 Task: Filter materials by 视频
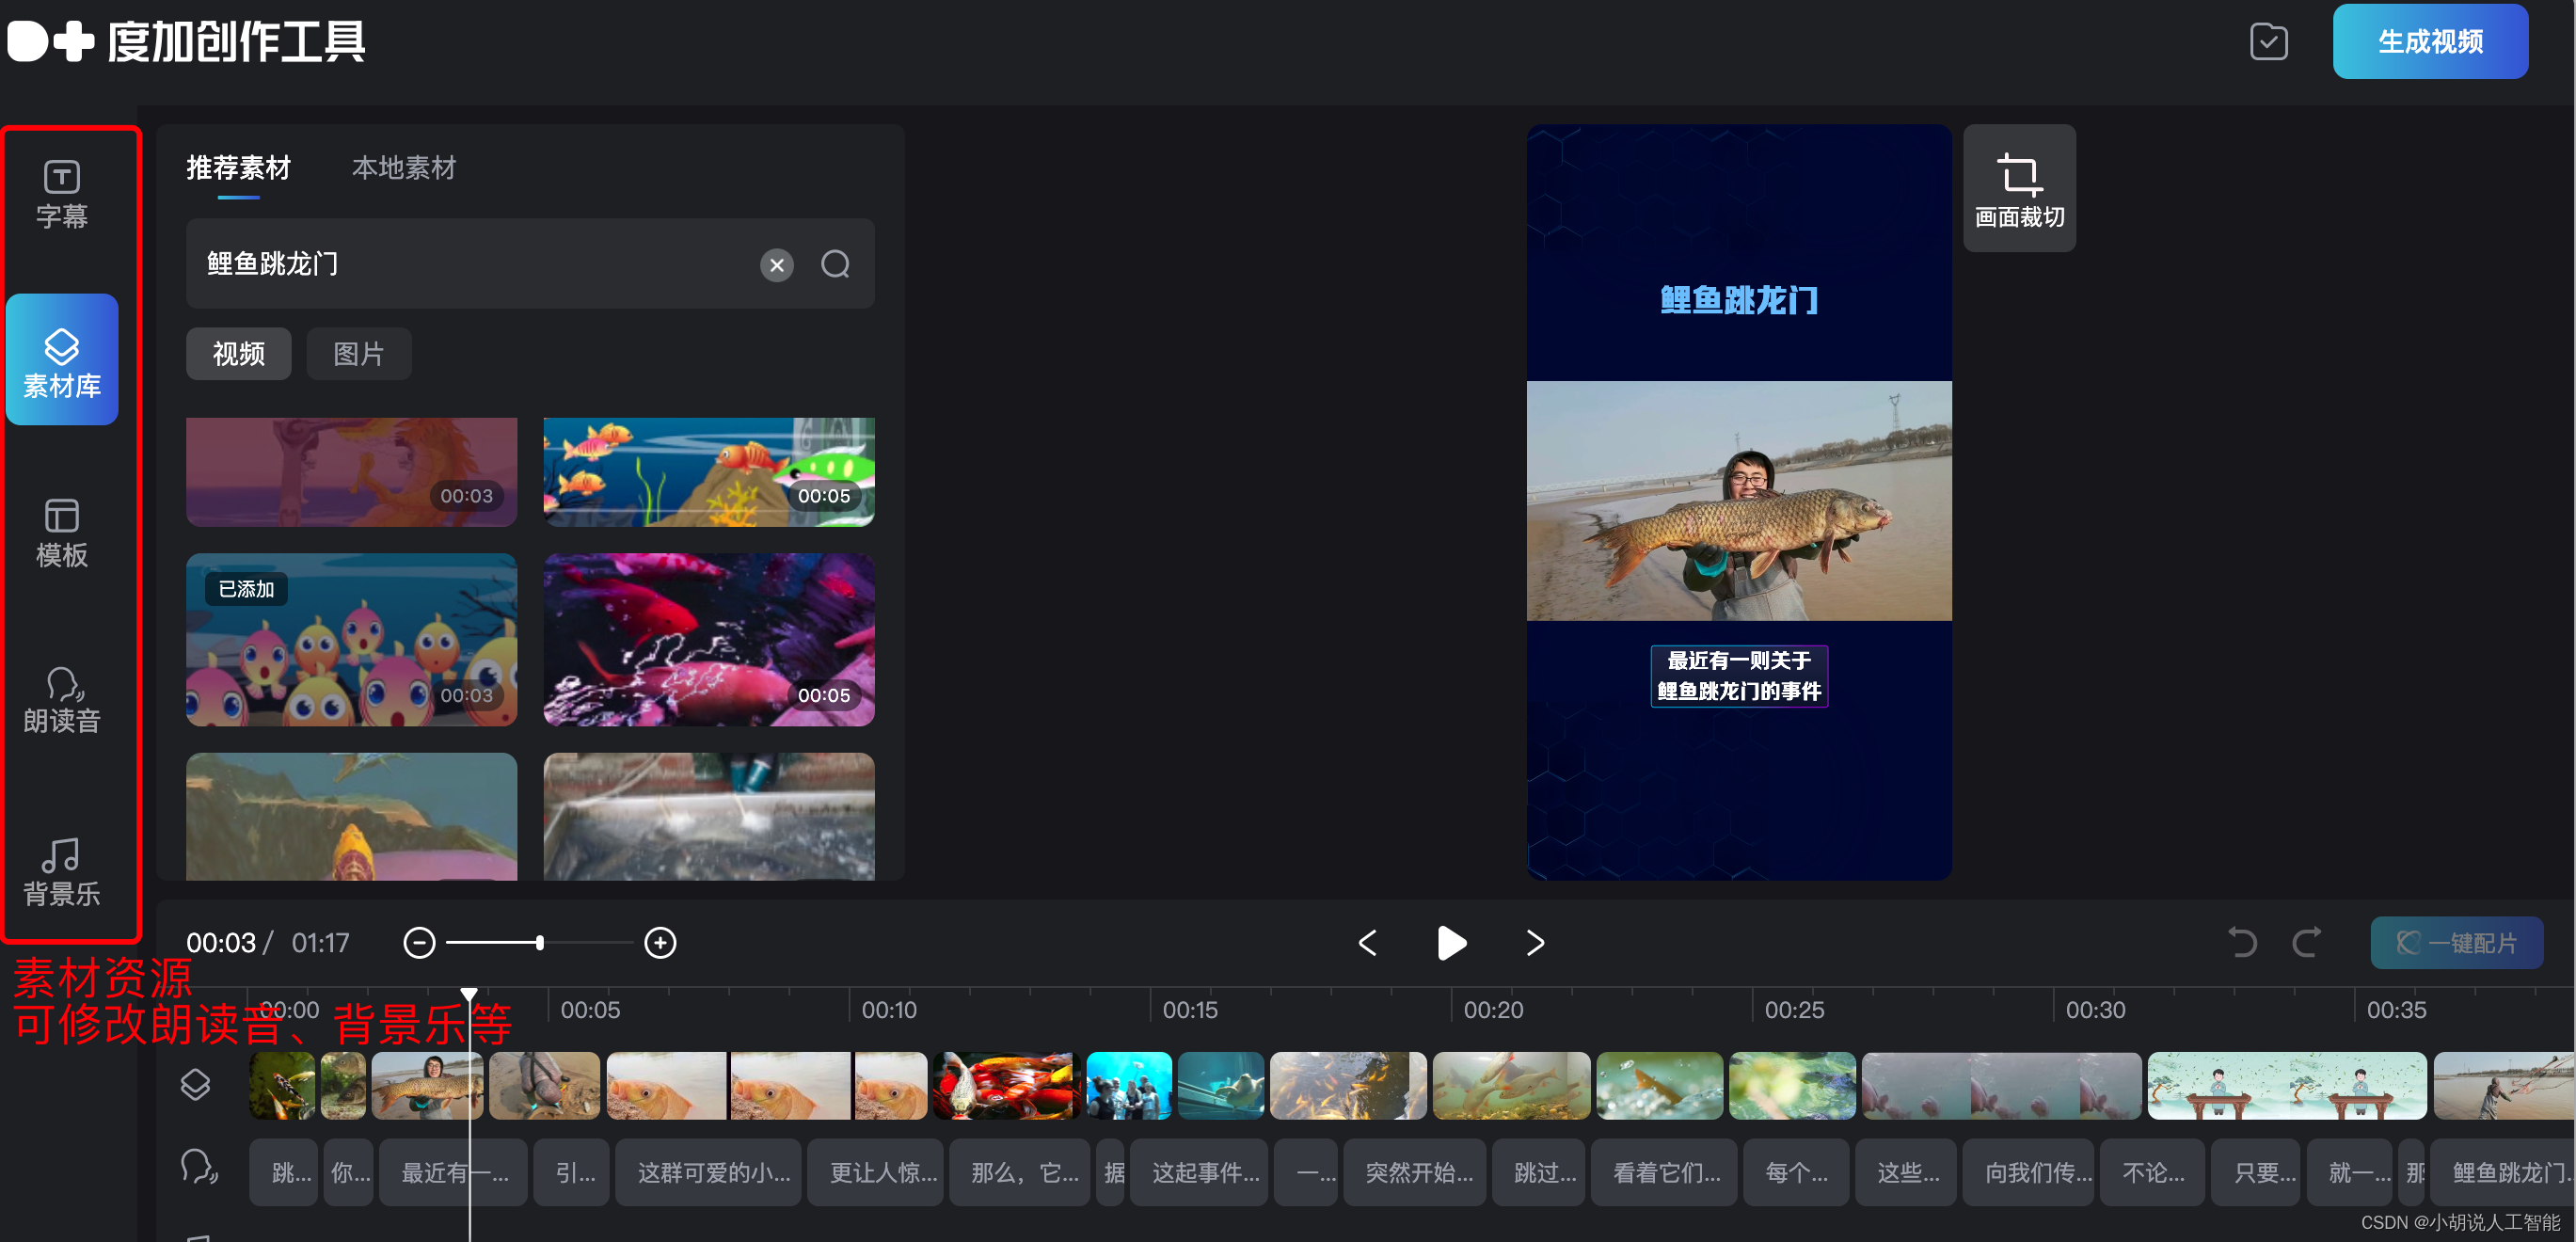[x=238, y=354]
